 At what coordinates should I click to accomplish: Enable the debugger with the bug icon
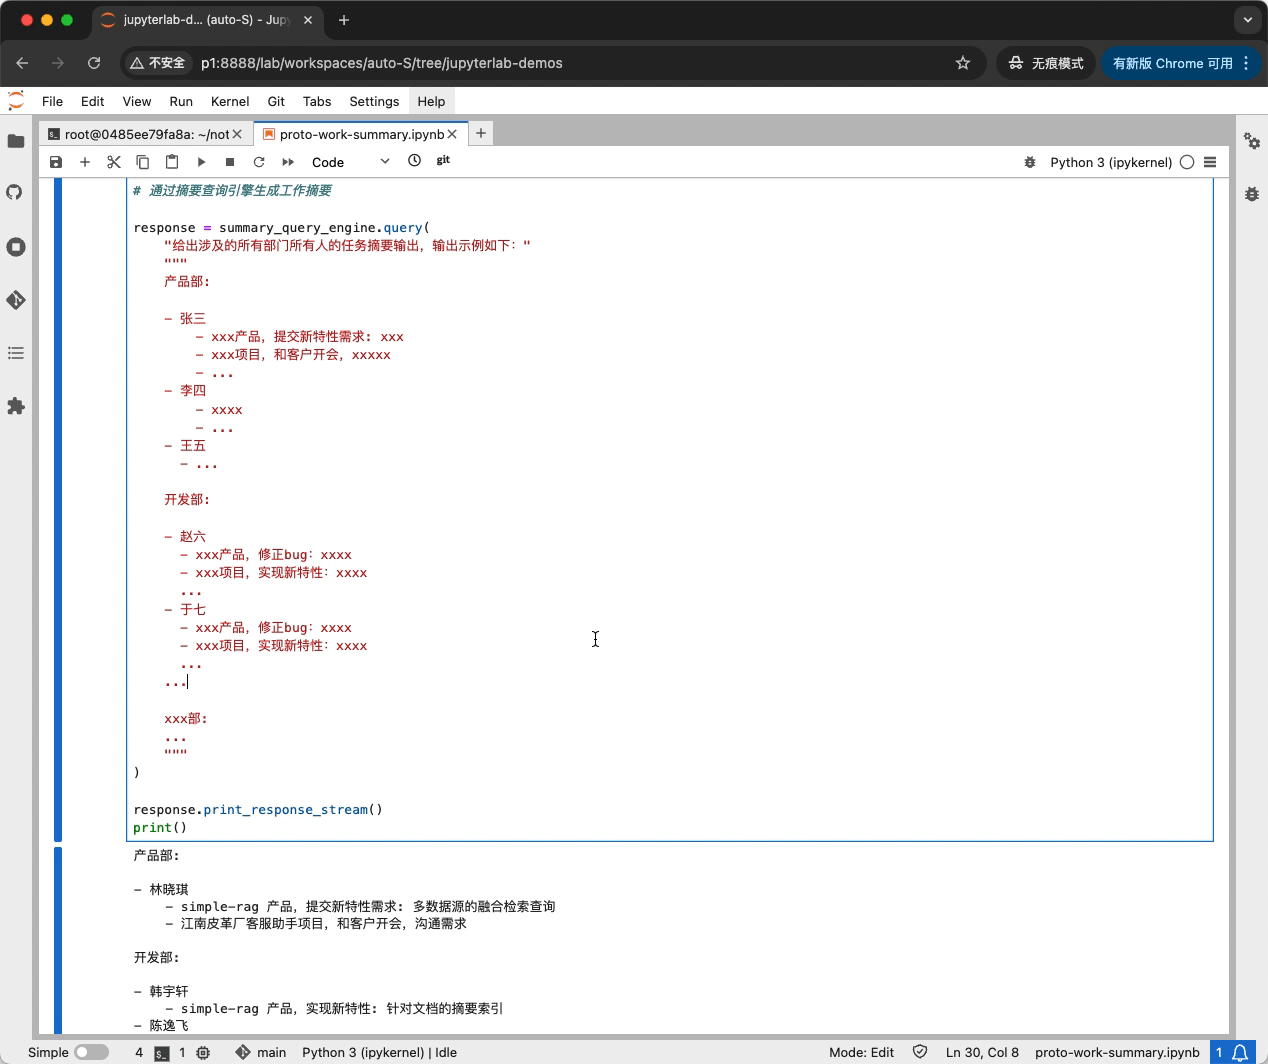[1030, 162]
